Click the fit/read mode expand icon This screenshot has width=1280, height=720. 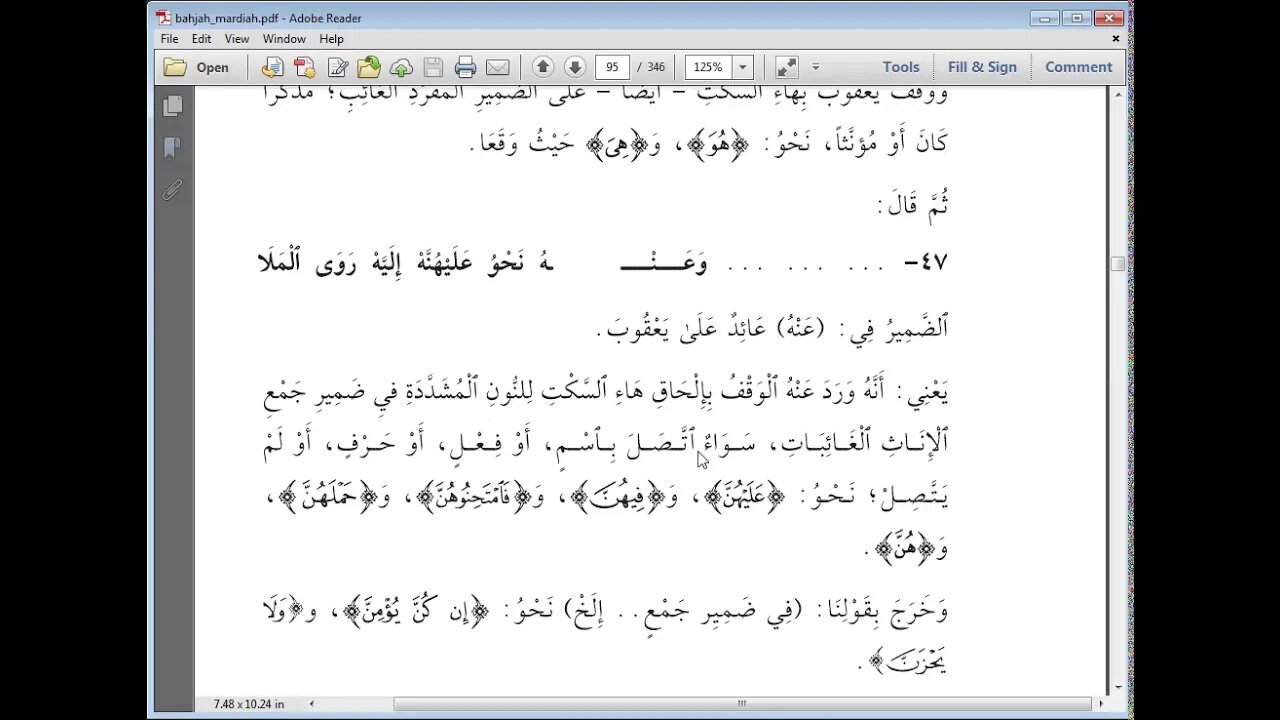(x=787, y=67)
